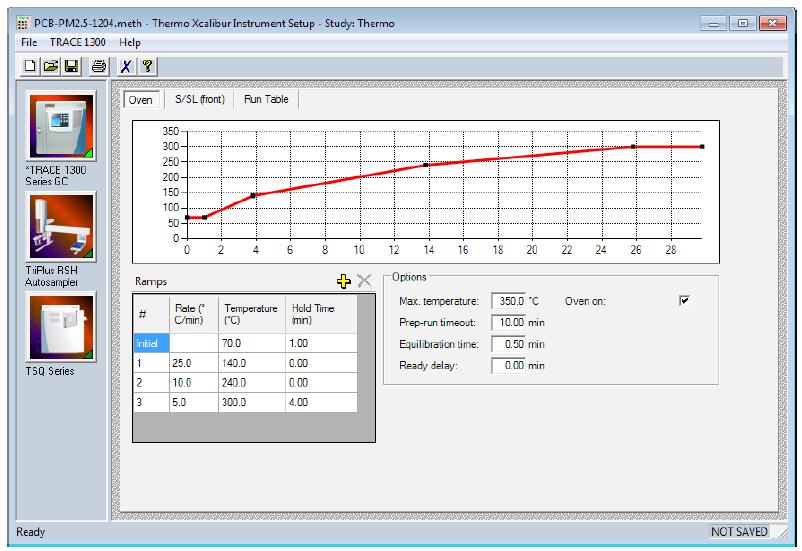The width and height of the screenshot is (802, 551).
Task: Open the Help menu
Action: click(x=130, y=43)
